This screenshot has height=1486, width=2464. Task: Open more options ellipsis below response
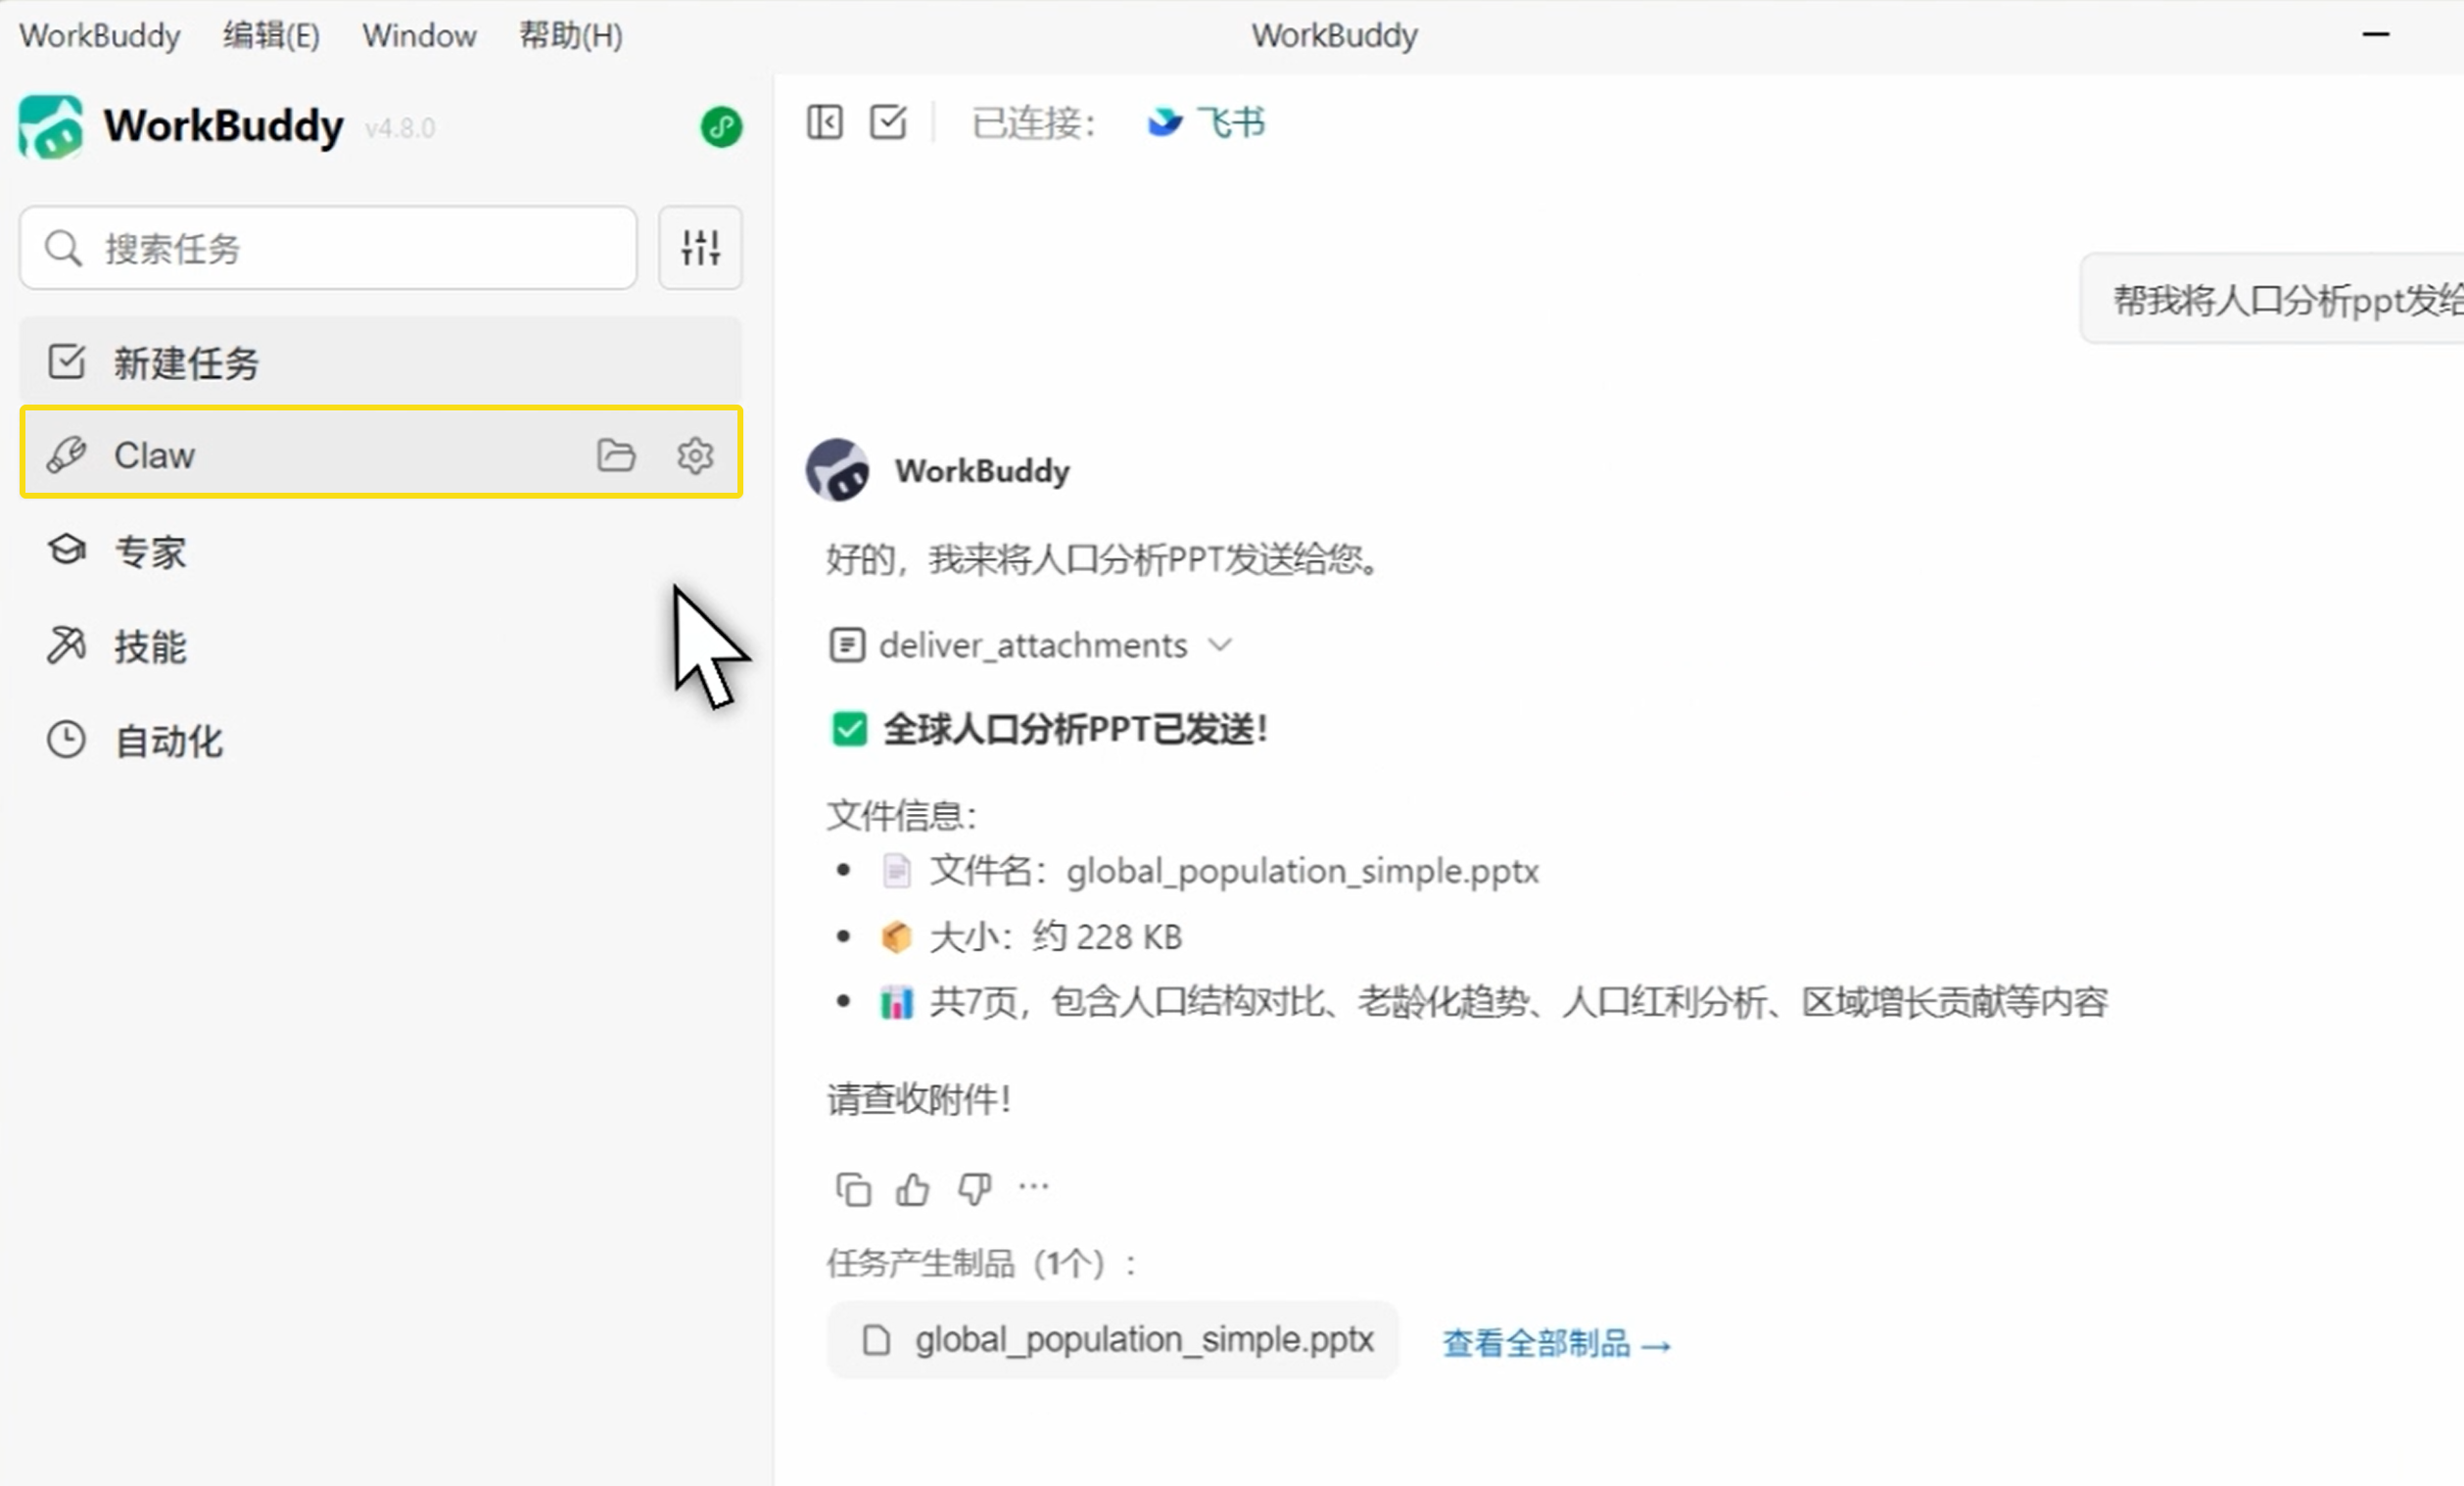coord(1033,1187)
